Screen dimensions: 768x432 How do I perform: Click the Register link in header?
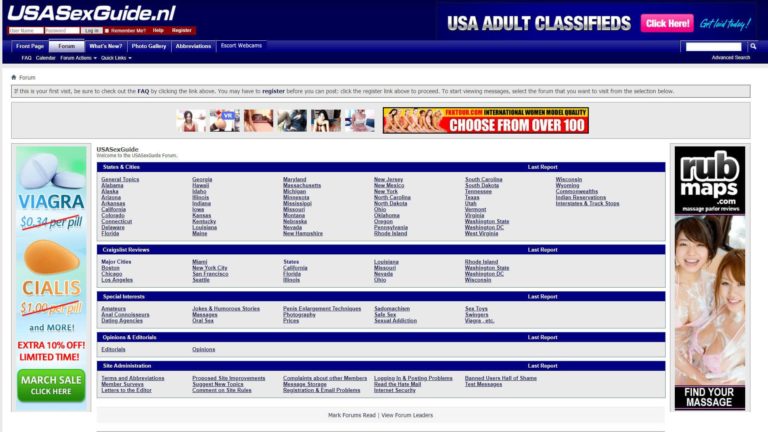click(181, 30)
